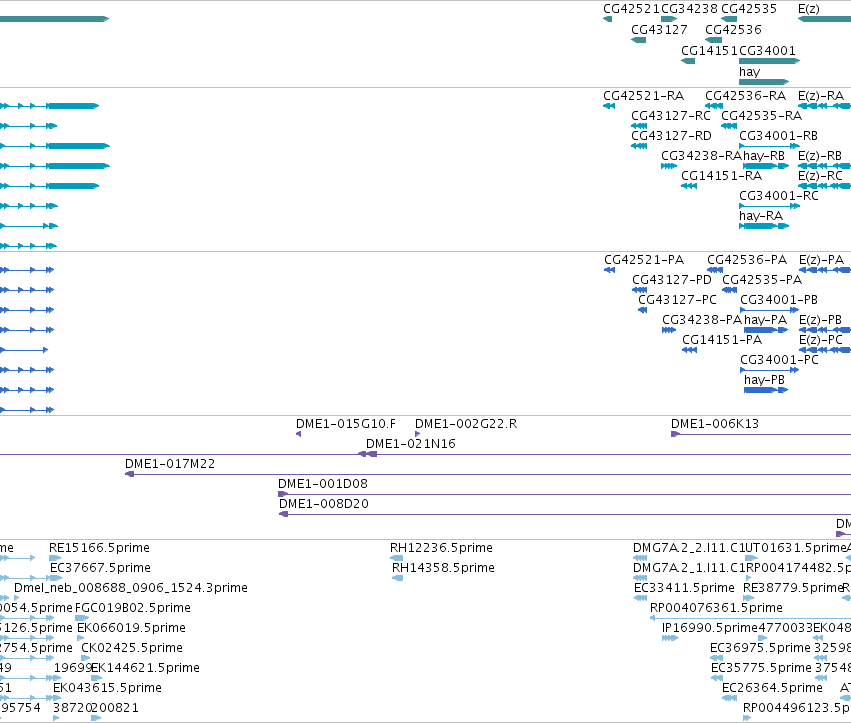
Task: Open protein label hay-PB
Action: tap(764, 380)
